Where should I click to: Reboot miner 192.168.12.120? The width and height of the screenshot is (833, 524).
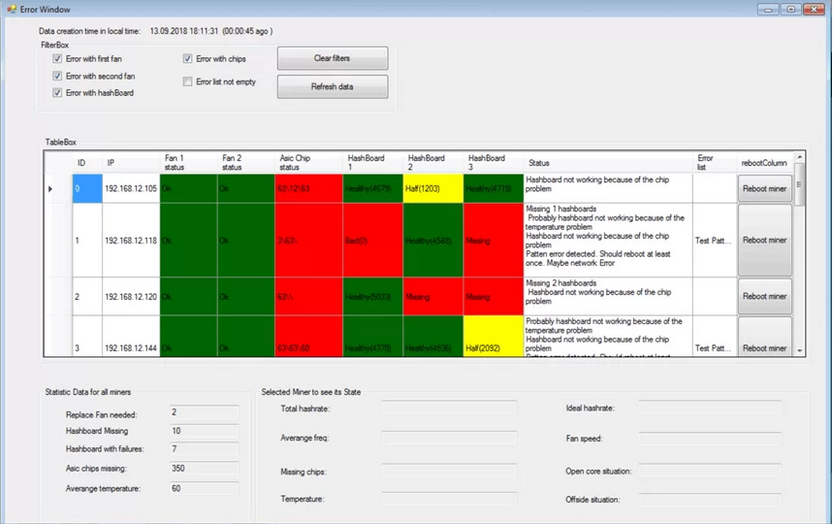coord(764,297)
